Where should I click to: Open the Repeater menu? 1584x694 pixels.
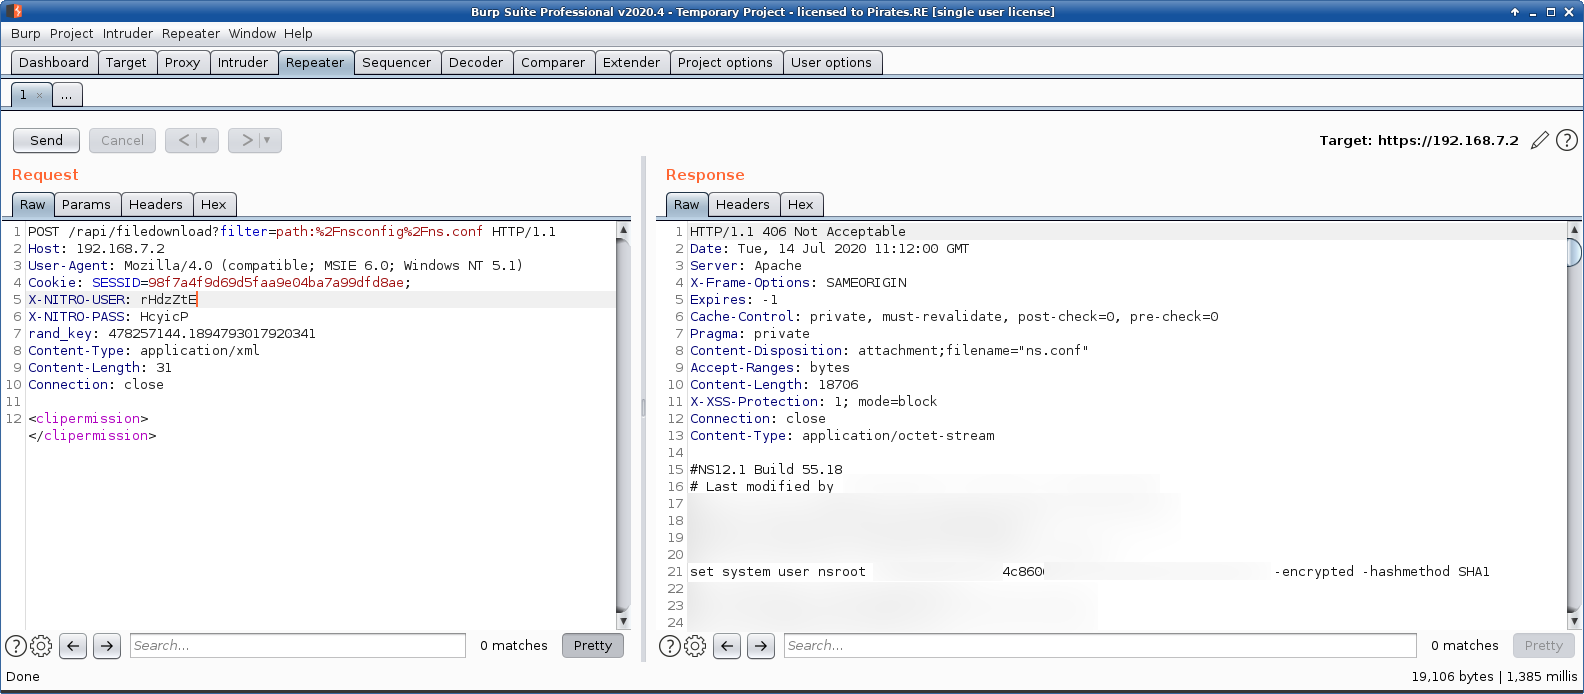191,33
